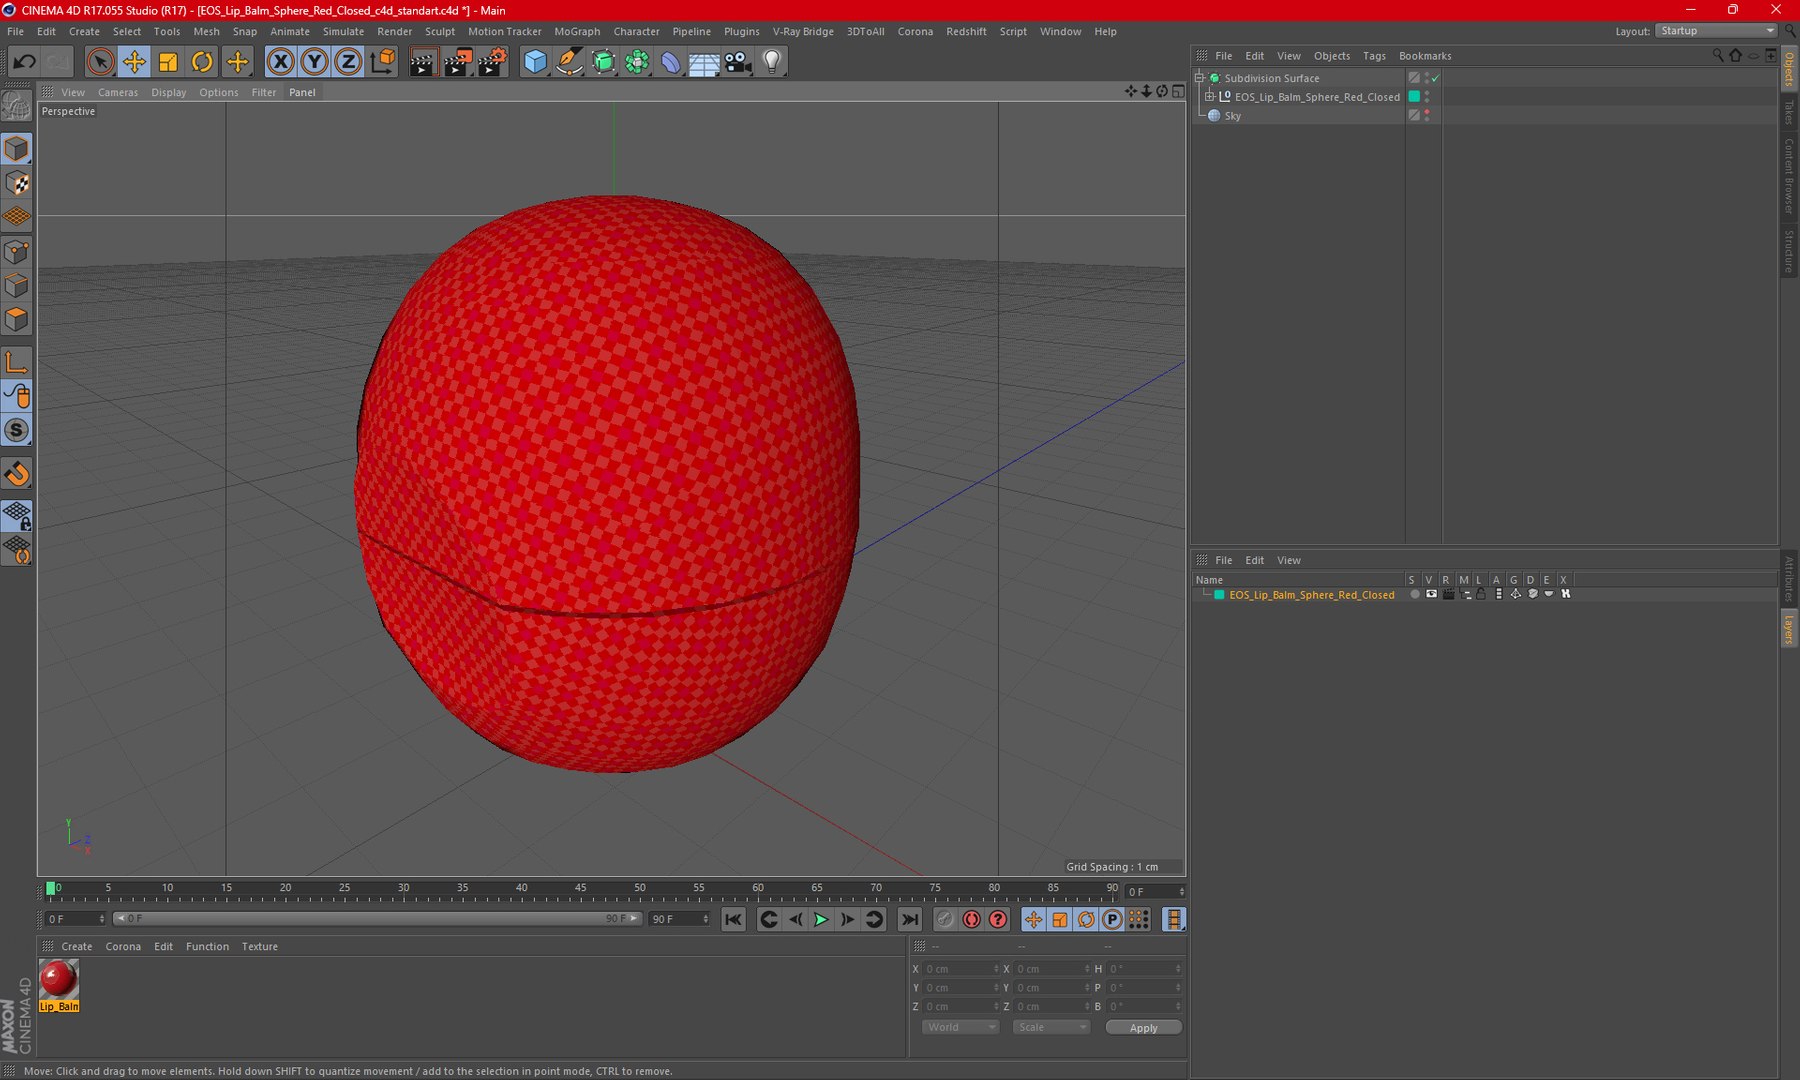The width and height of the screenshot is (1800, 1080).
Task: Click the record active objects button
Action: pyautogui.click(x=945, y=919)
